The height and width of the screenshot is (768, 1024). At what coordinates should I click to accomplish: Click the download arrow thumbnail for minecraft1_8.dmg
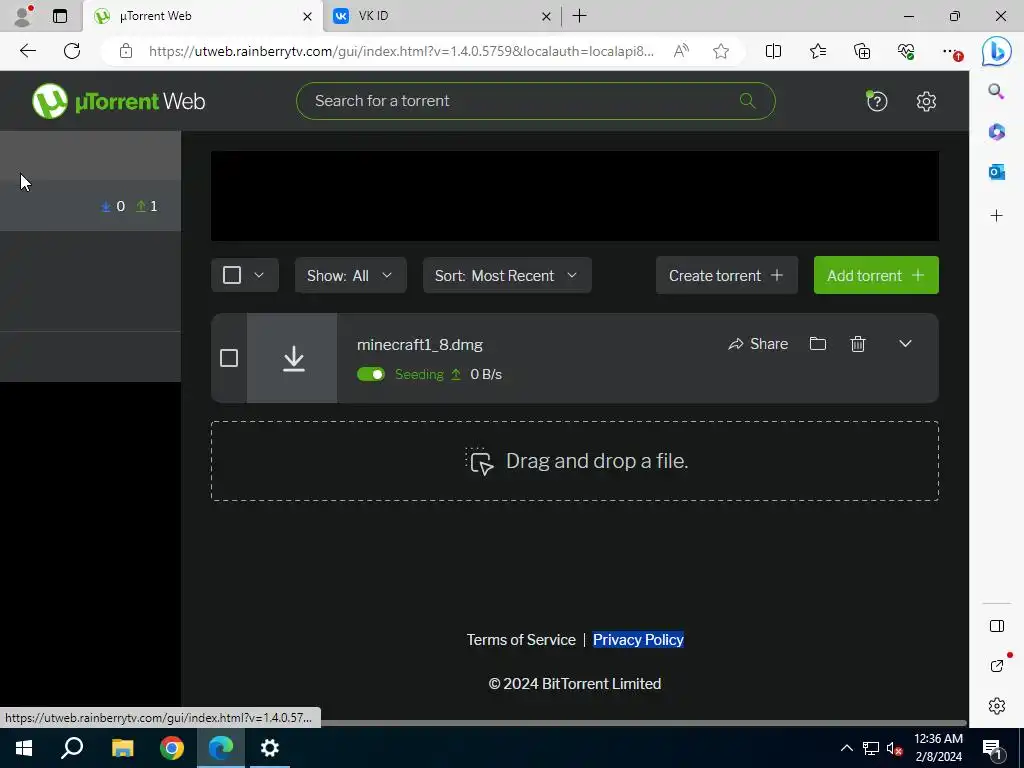click(293, 358)
